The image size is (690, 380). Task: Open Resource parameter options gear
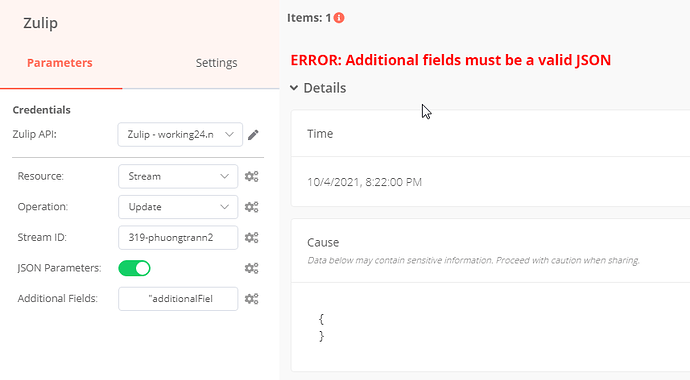252,176
